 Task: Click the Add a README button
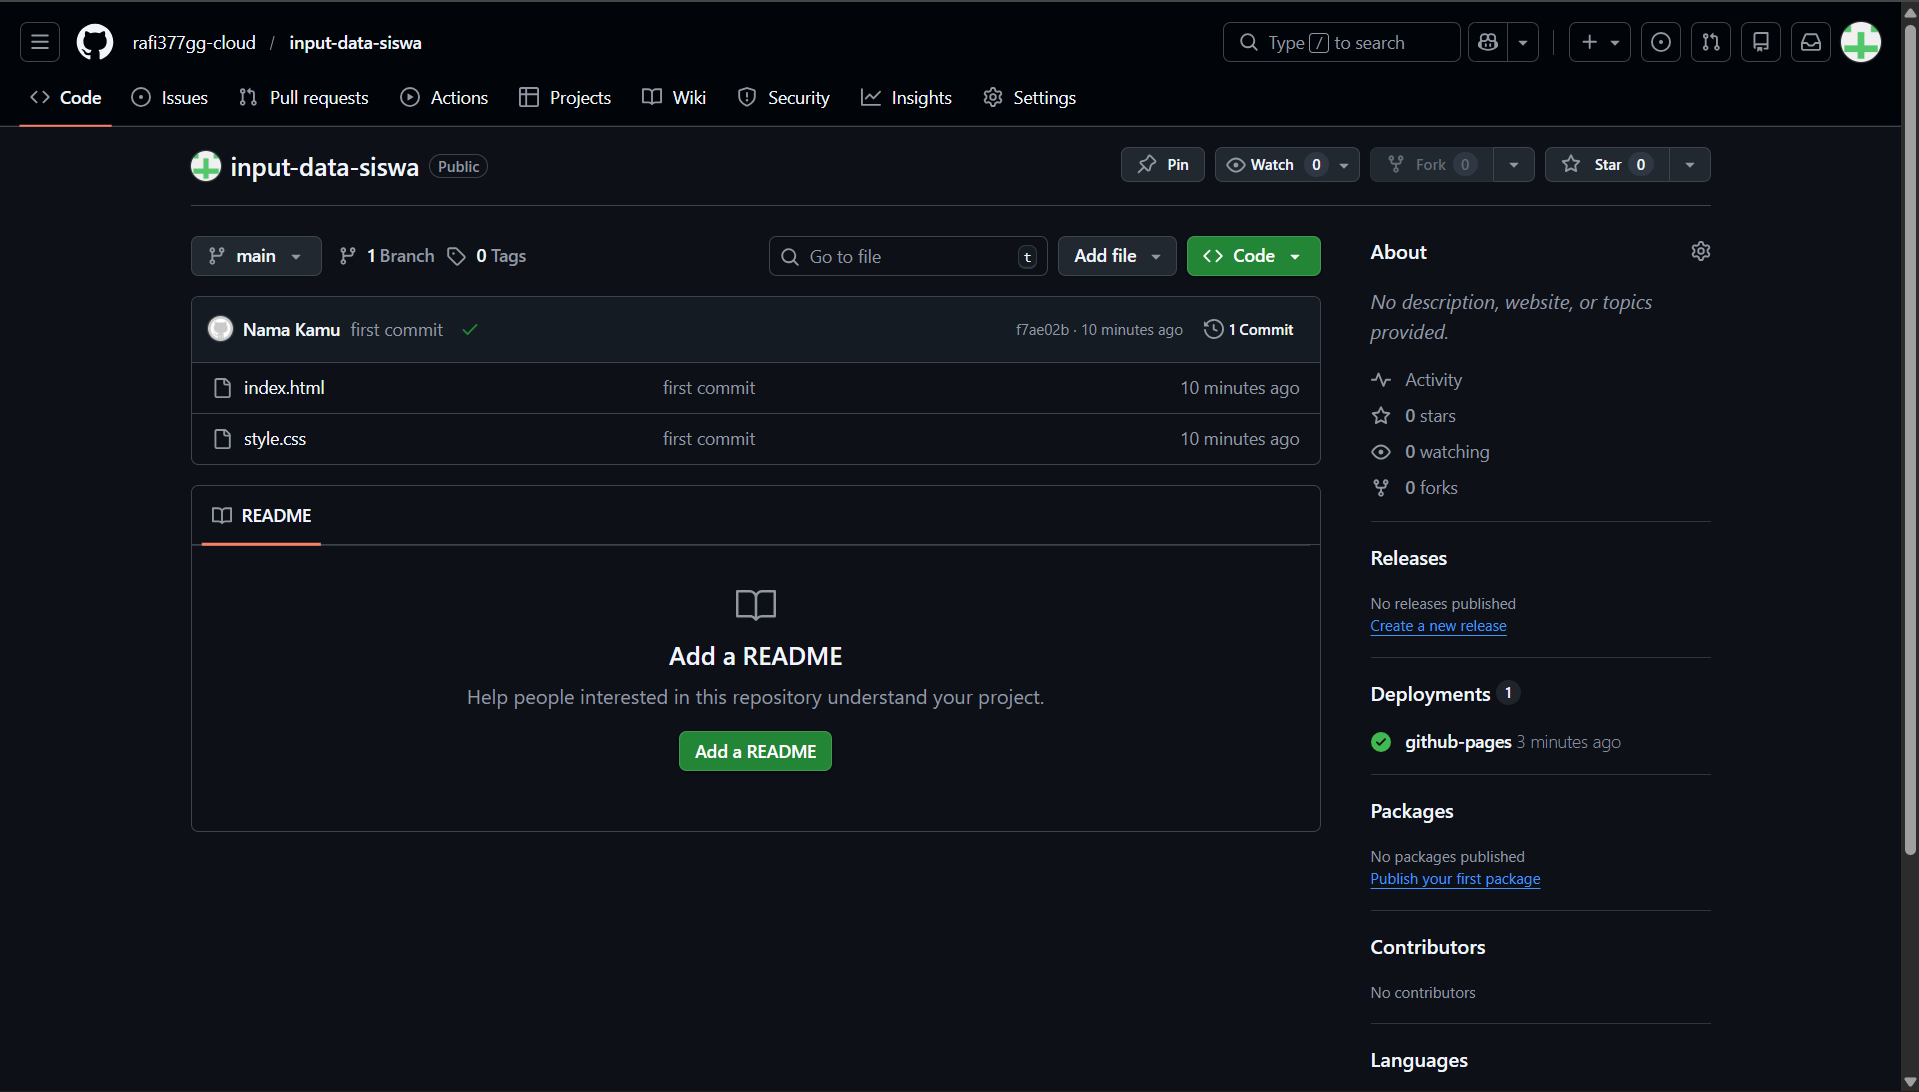point(755,751)
